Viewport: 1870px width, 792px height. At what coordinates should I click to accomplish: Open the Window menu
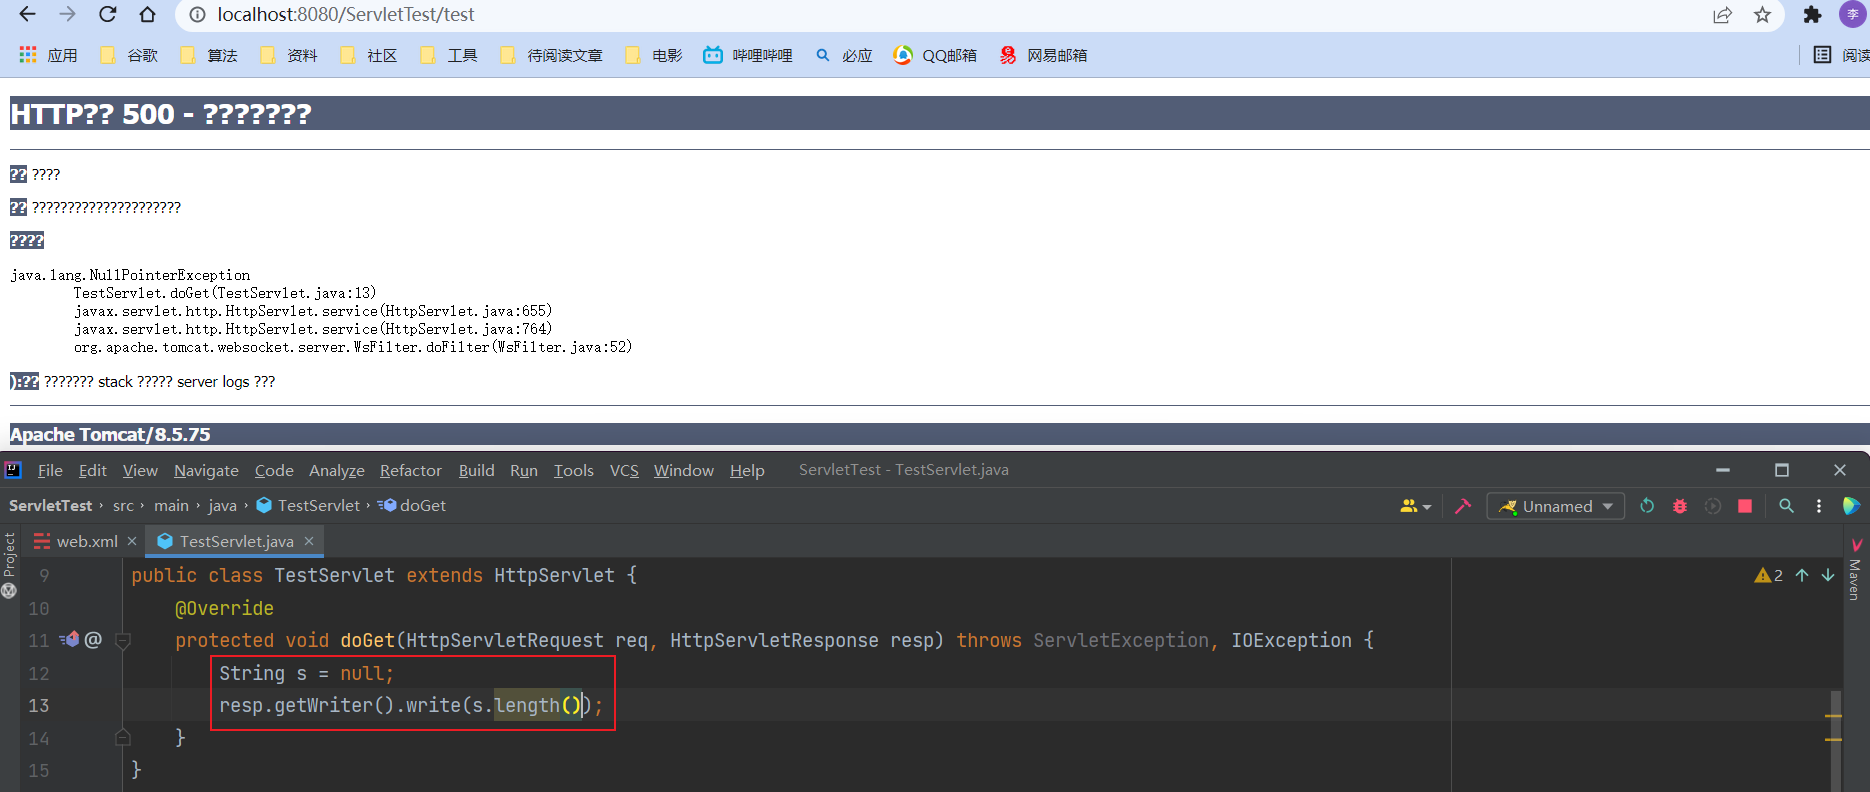684,471
